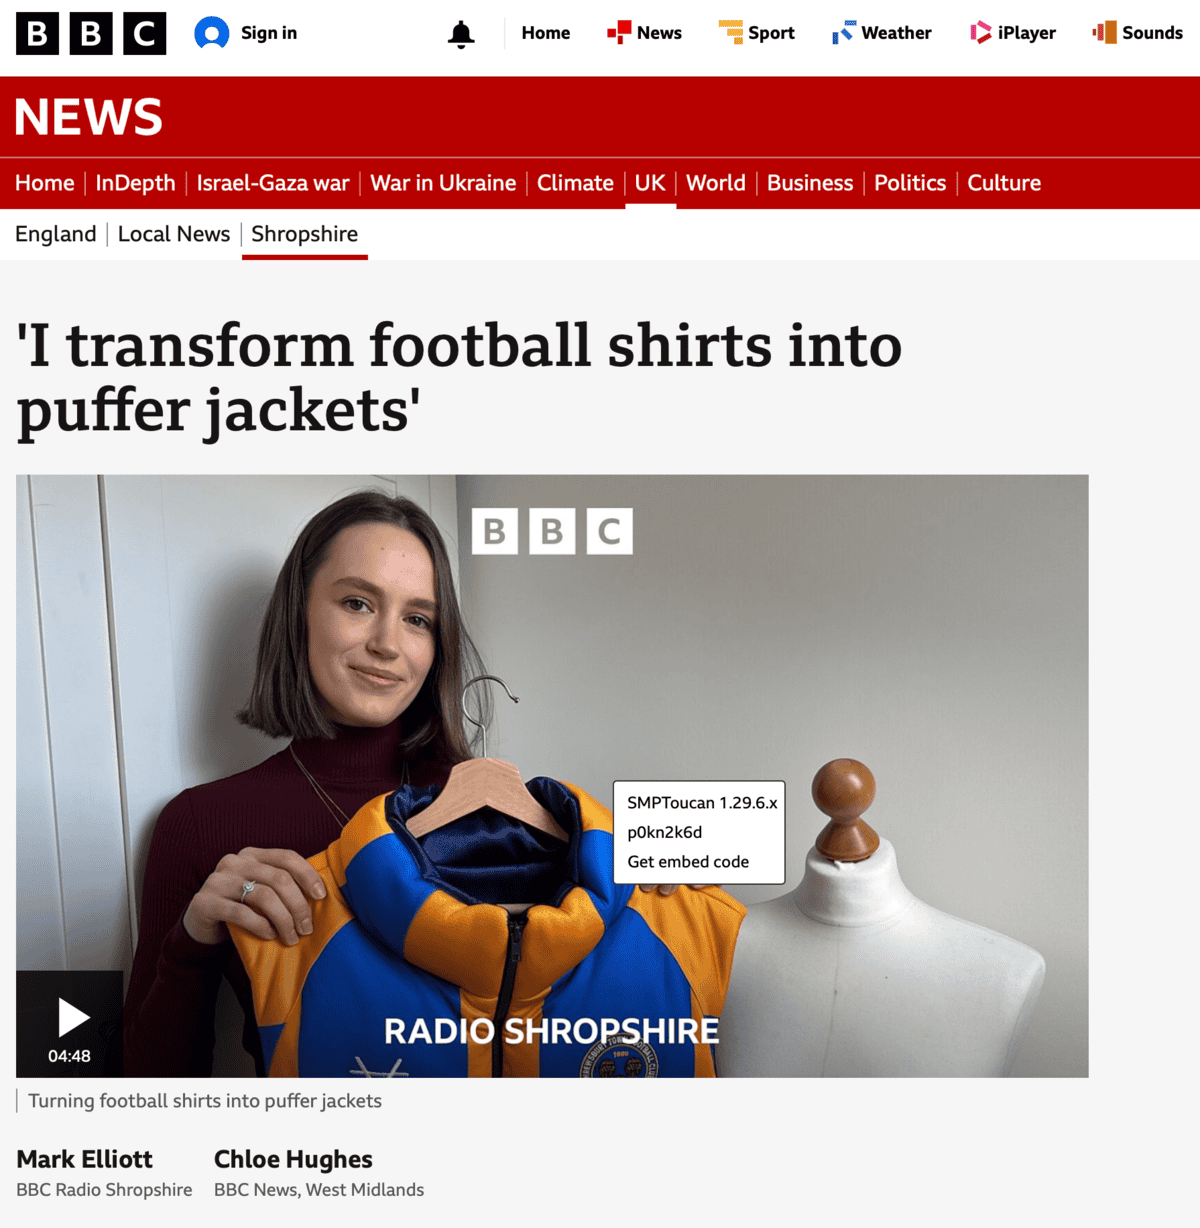Image resolution: width=1200 pixels, height=1228 pixels.
Task: Open War in Ukraine section
Action: tap(443, 183)
